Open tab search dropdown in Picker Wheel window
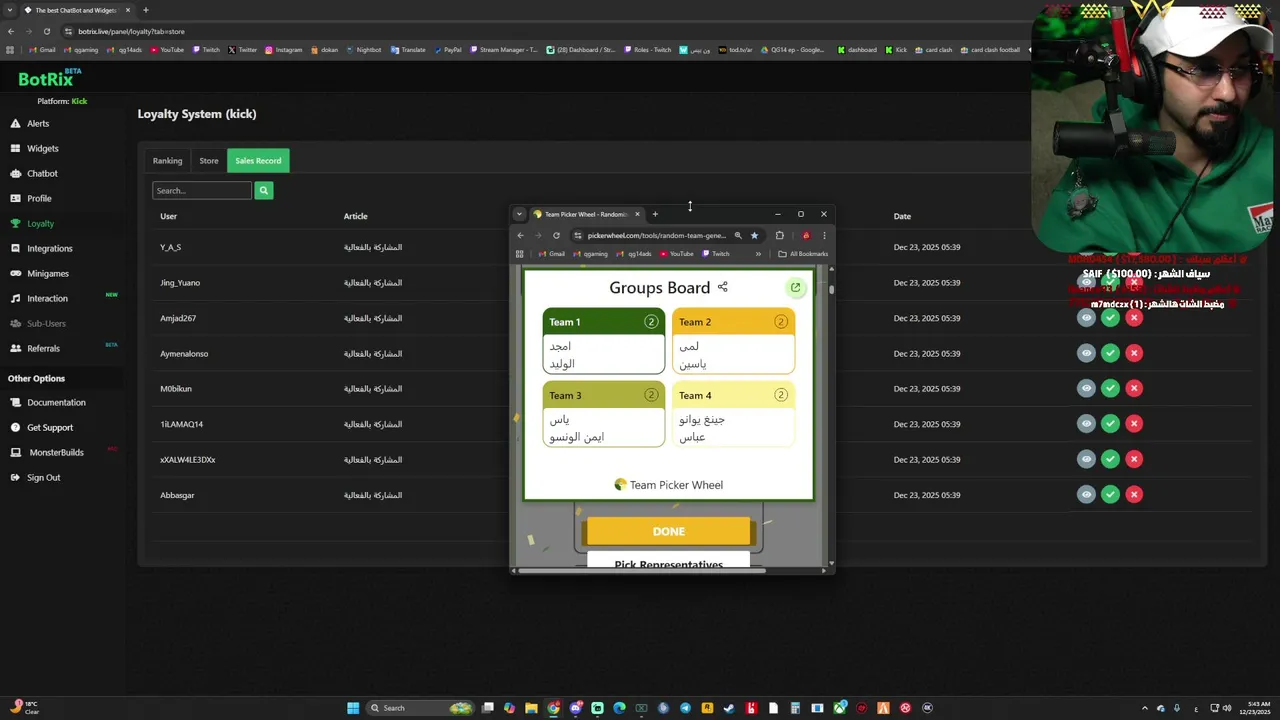 click(519, 214)
